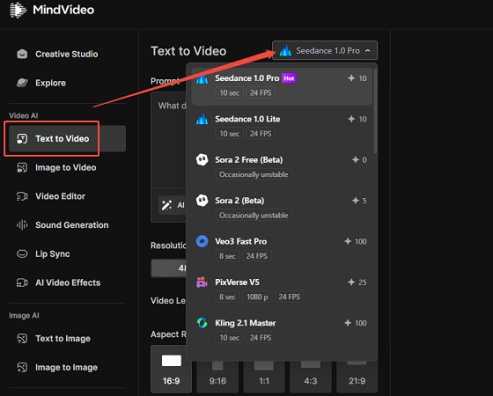Click the PixVerse V5 camera icon
This screenshot has height=396, width=493.
[202, 282]
